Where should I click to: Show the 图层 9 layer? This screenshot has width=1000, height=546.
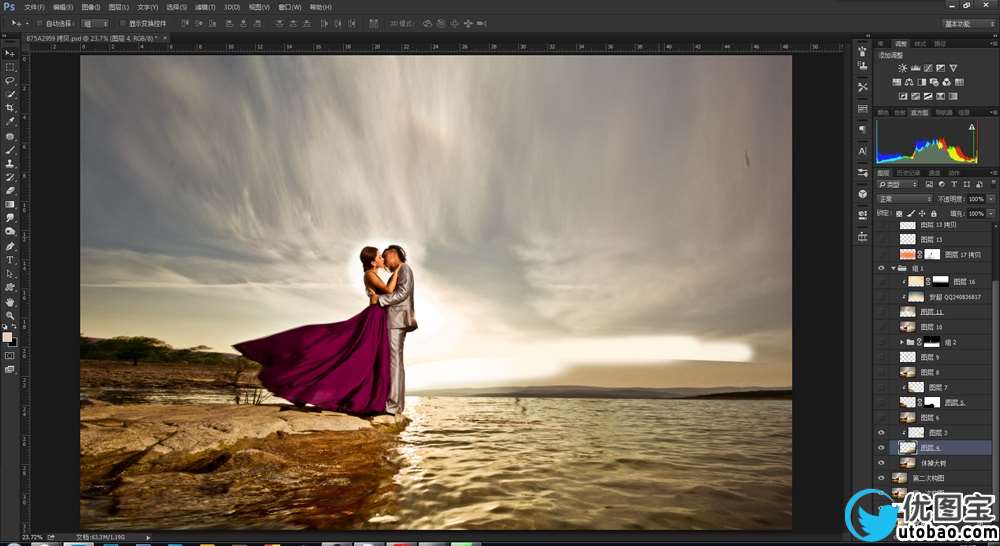(x=881, y=357)
